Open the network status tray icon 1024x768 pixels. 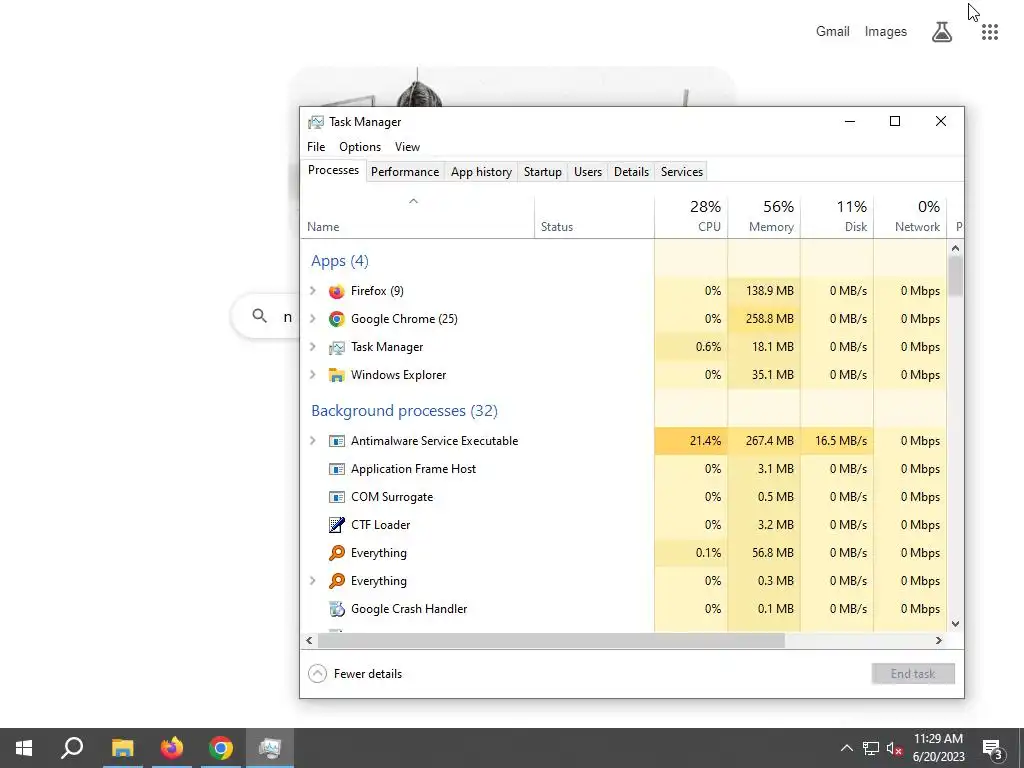(x=871, y=748)
